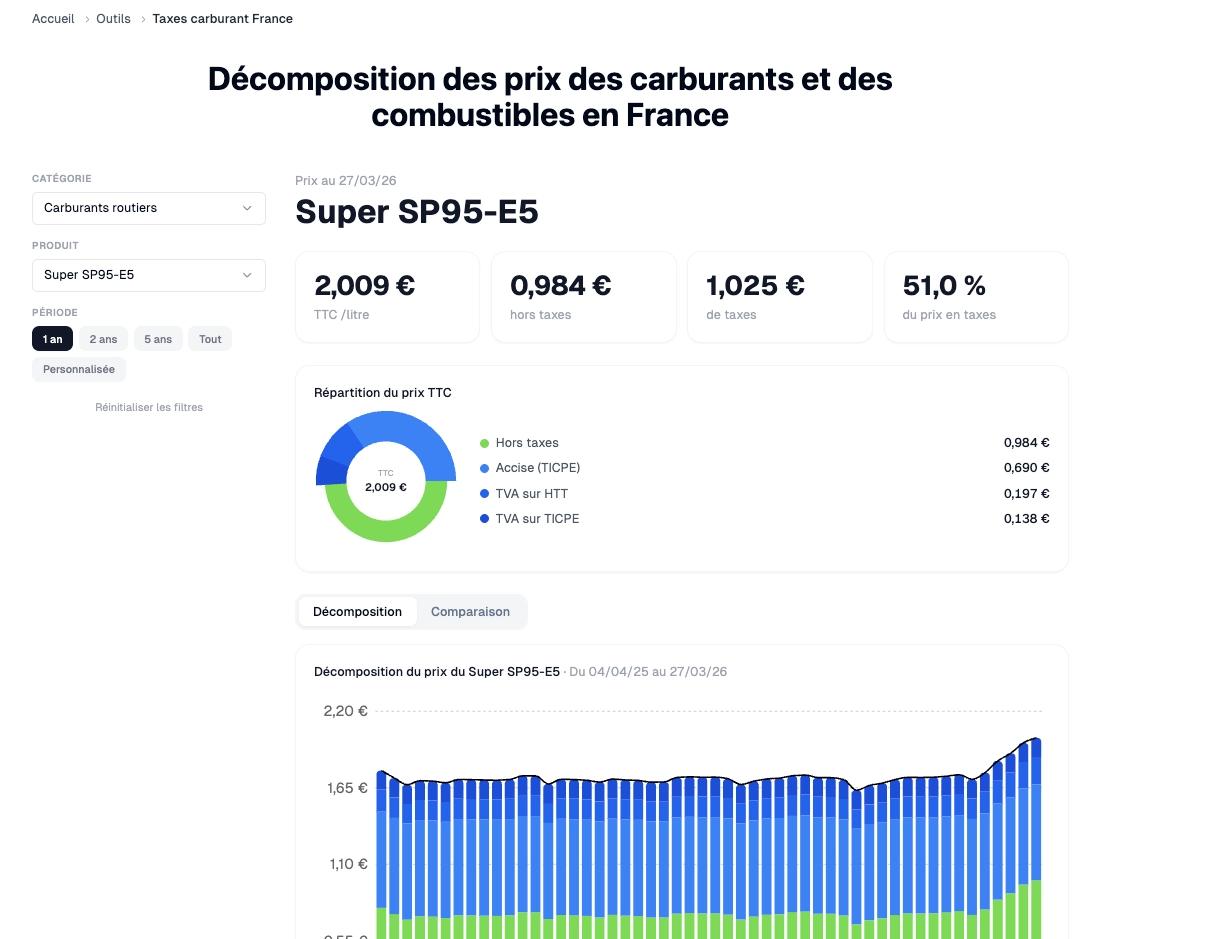Click the chevron icon on the Catégorie selector
Screen dimensions: 1210x939
247,208
